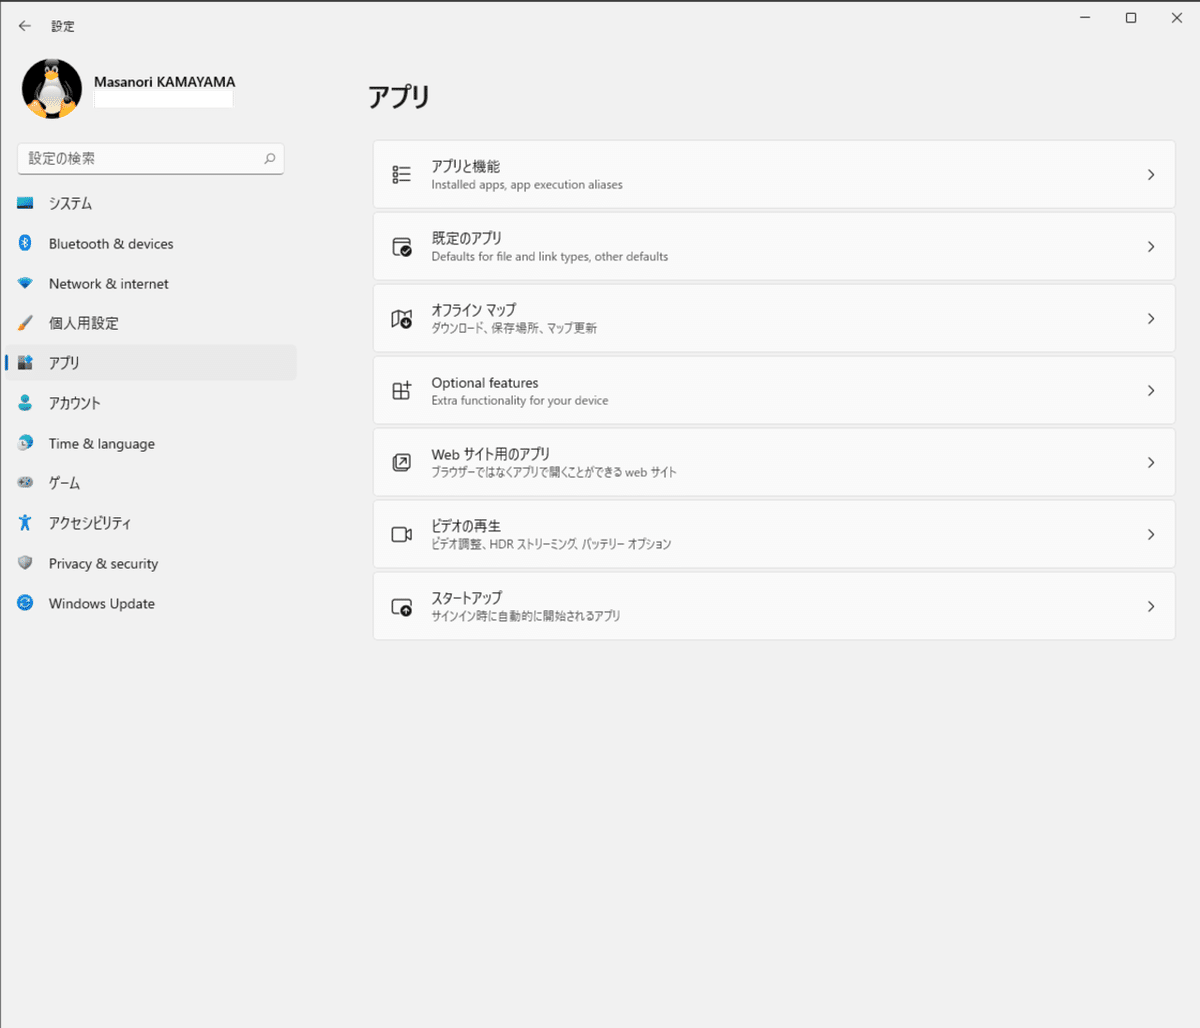The width and height of the screenshot is (1200, 1028).
Task: Select アカウント in the sidebar
Action: point(75,403)
